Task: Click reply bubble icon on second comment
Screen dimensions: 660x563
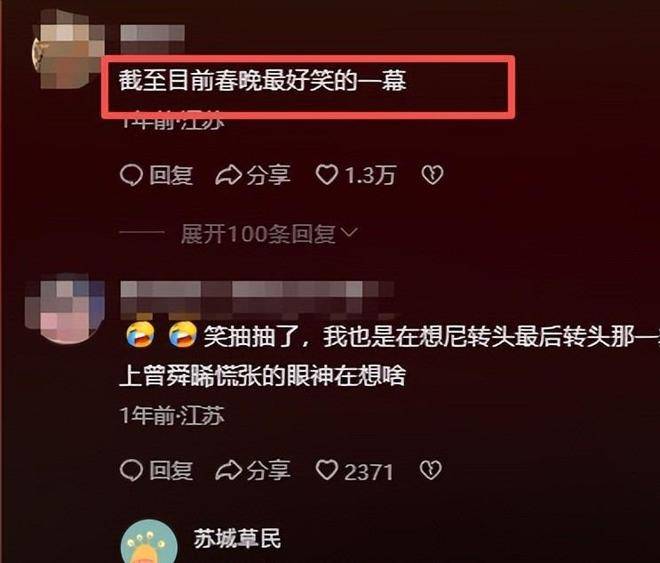Action: [131, 470]
